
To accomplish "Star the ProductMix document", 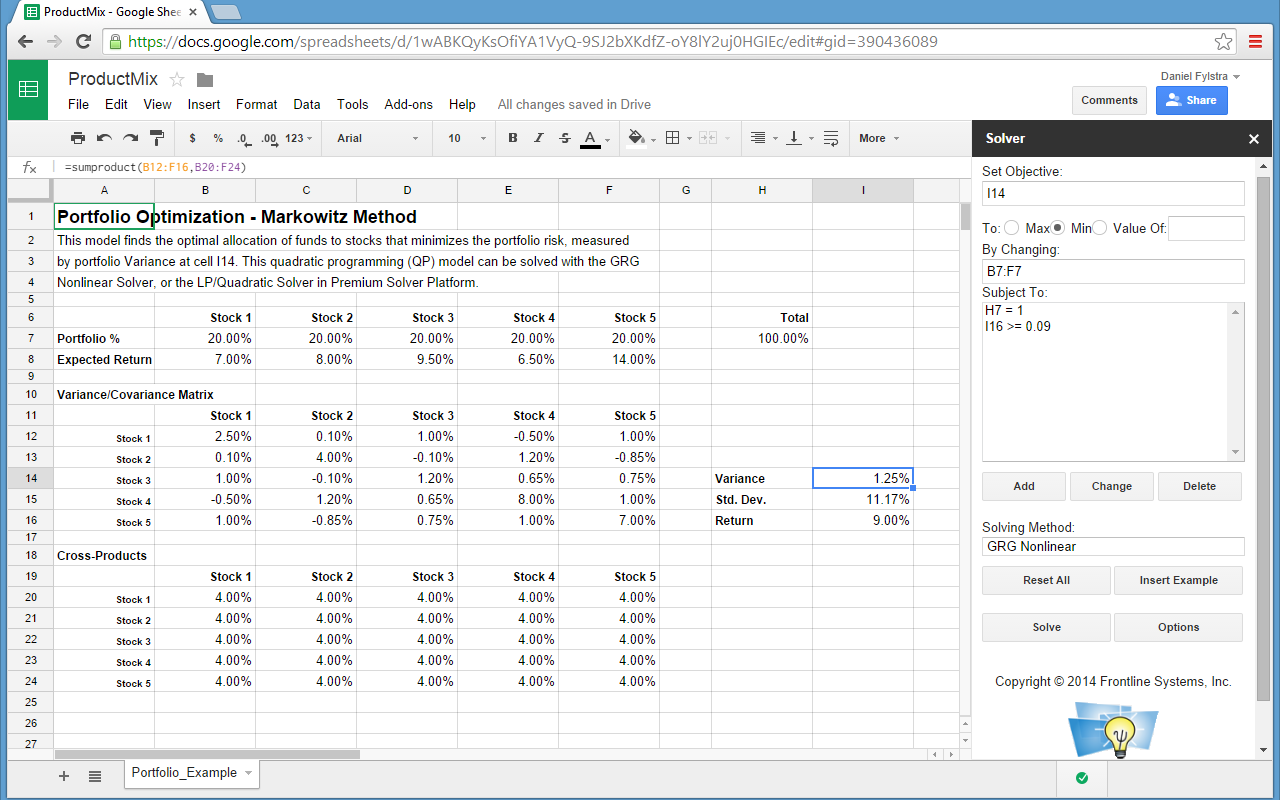I will click(177, 80).
